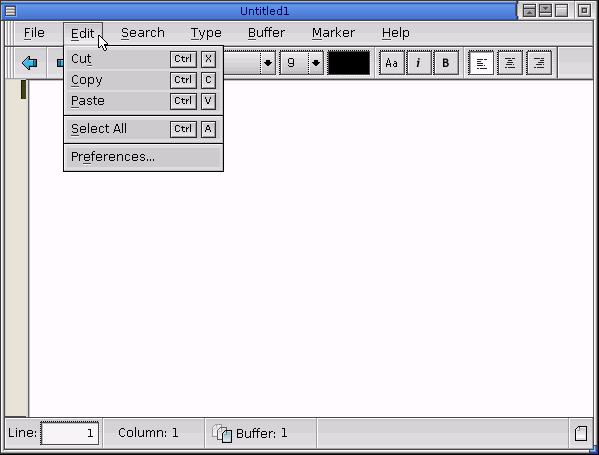Open the font name dropdown arrow

268,63
